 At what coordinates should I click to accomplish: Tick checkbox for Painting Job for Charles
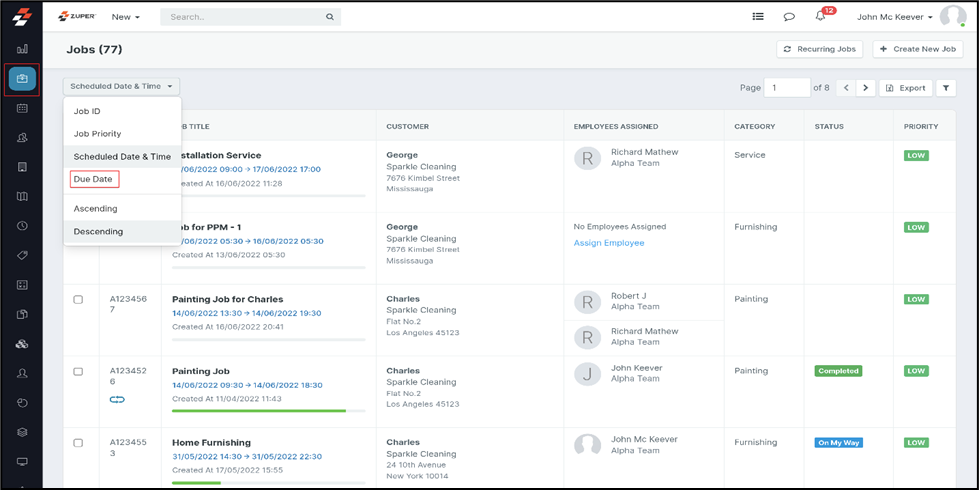click(78, 300)
